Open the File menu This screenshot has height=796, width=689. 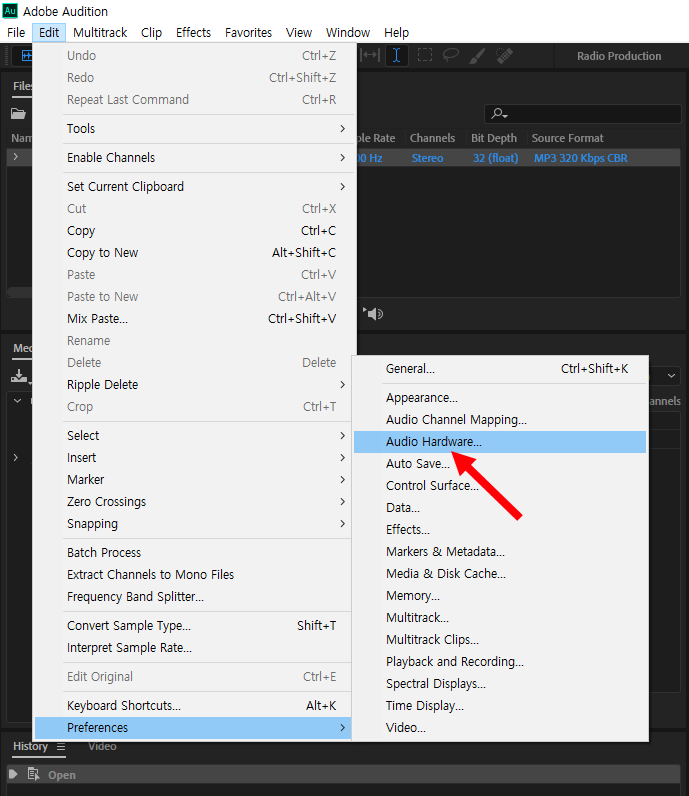(16, 32)
